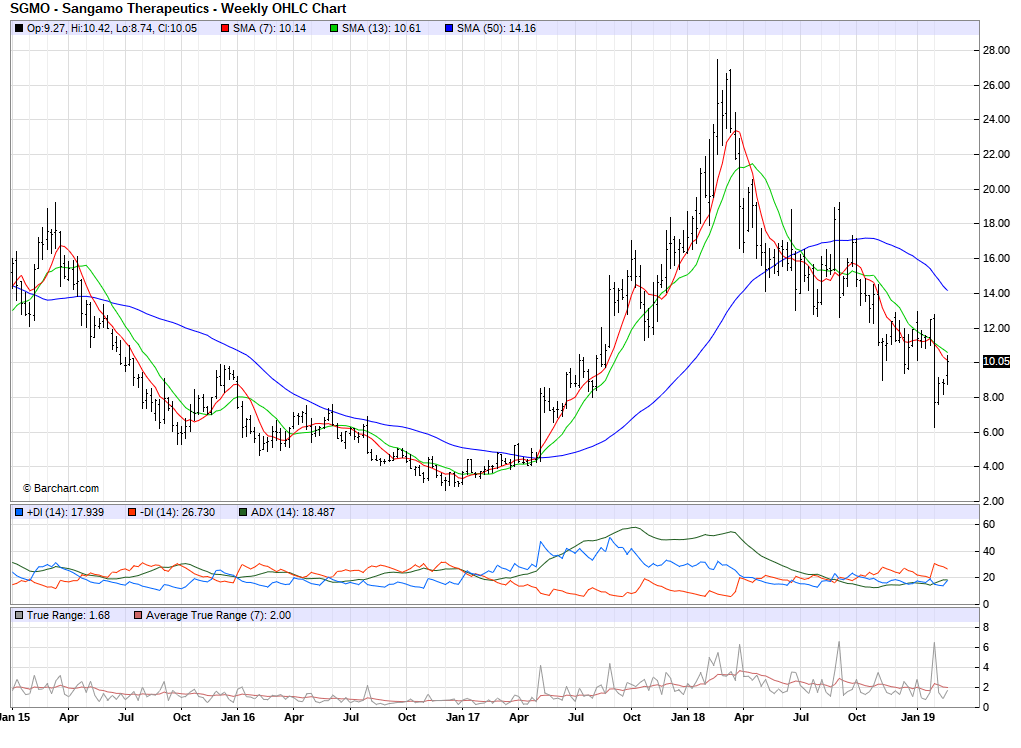Image resolution: width=1021 pixels, height=748 pixels.
Task: Click the 22.00 price axis label
Action: coord(996,154)
